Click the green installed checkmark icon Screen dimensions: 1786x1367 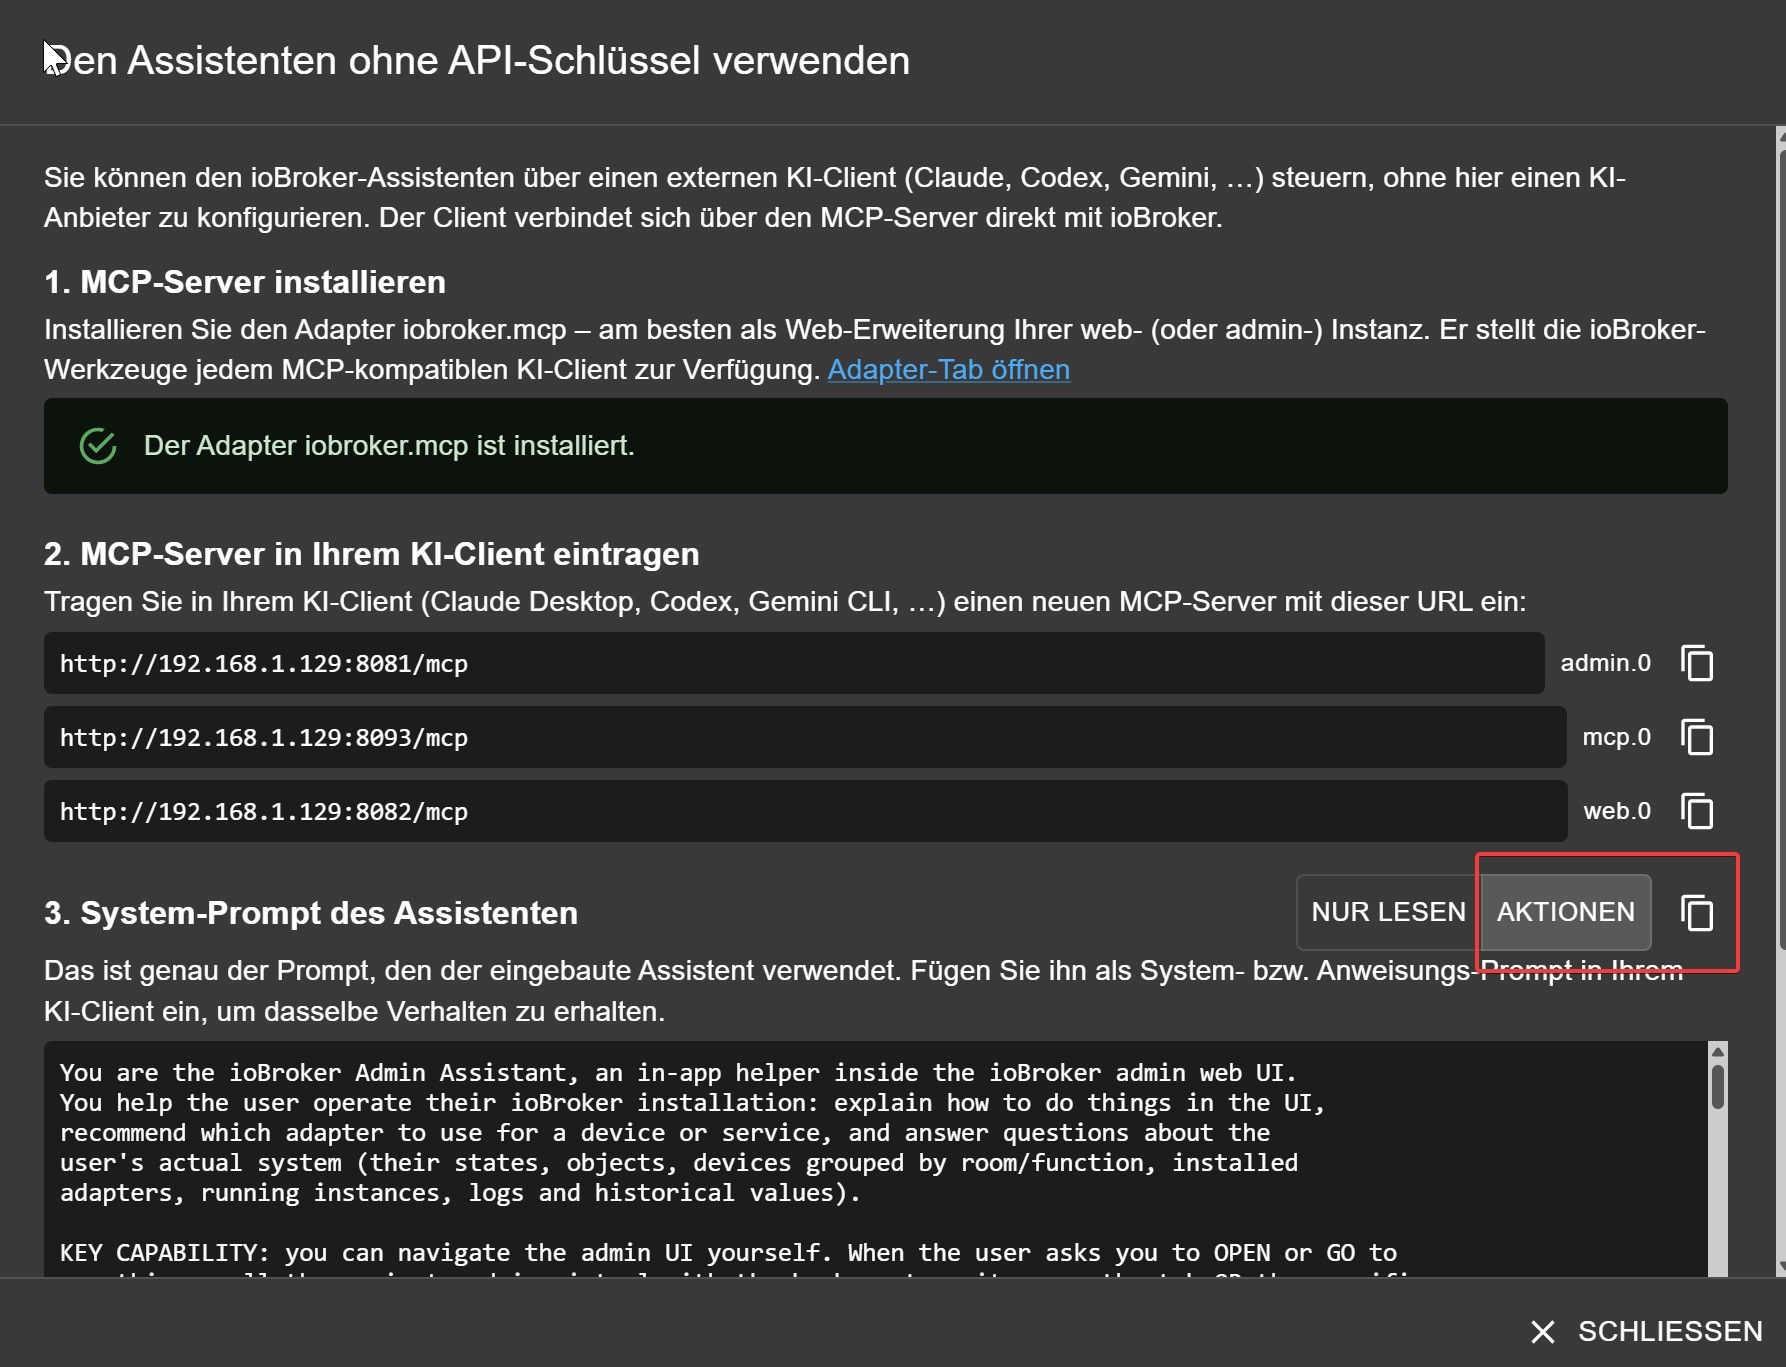pos(98,446)
